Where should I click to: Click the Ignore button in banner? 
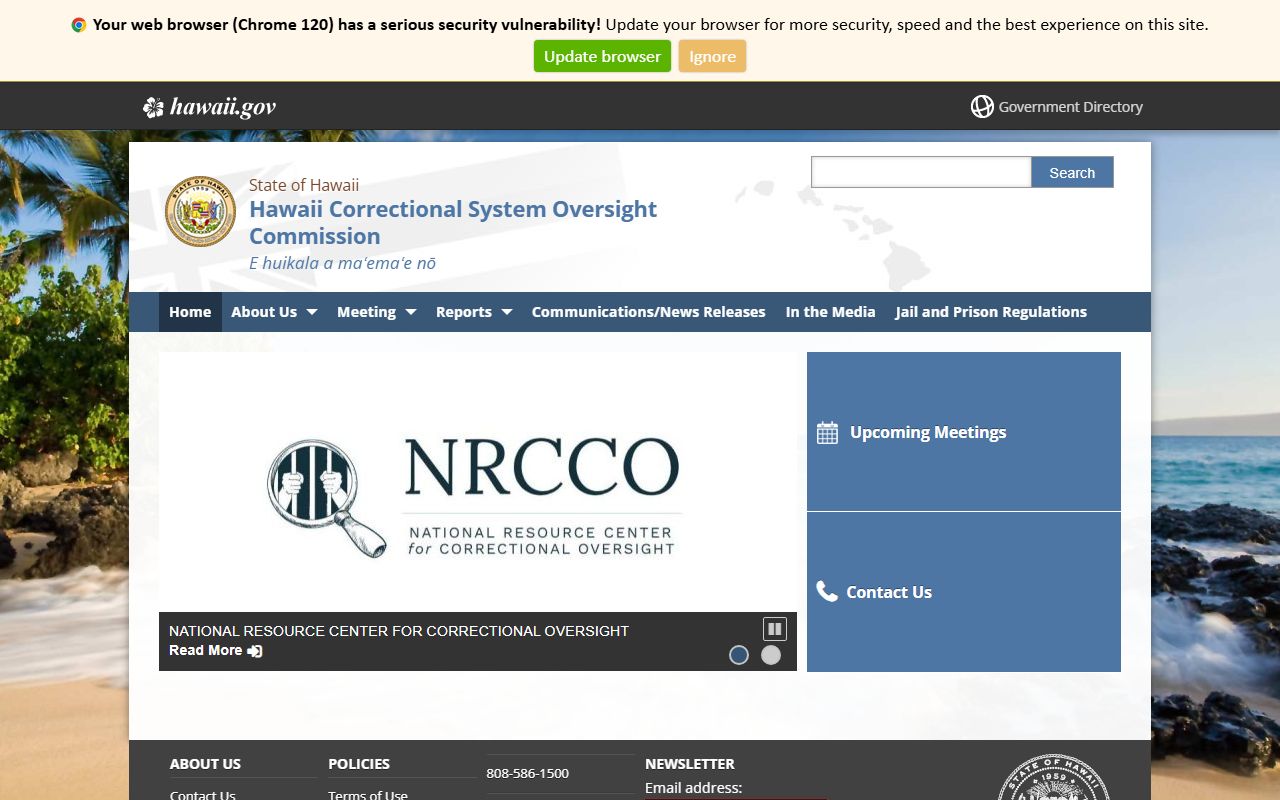[x=712, y=56]
